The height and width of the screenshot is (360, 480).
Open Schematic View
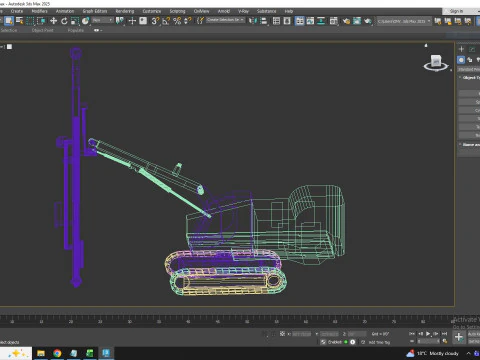[x=321, y=21]
